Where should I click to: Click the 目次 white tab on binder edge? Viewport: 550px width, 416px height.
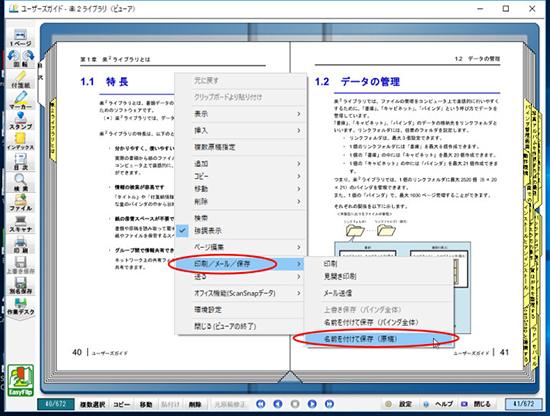coord(41,81)
